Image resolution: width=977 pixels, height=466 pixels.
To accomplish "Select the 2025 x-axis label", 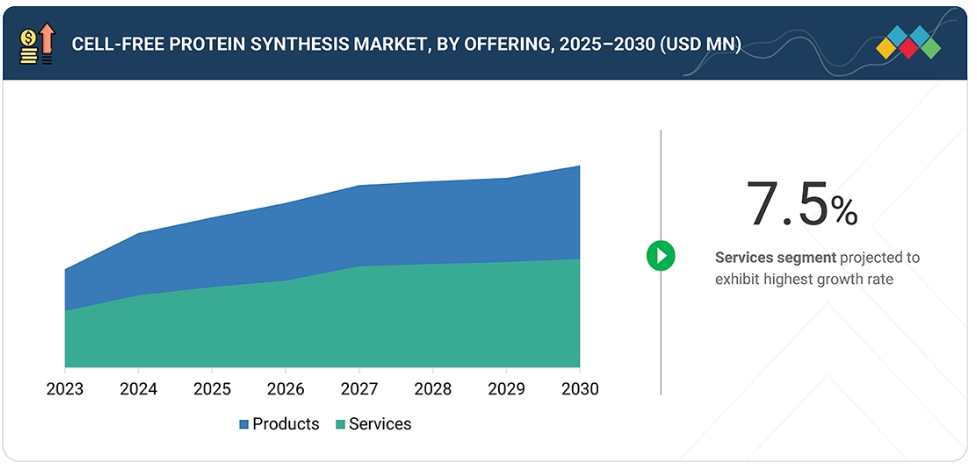I will coord(212,389).
